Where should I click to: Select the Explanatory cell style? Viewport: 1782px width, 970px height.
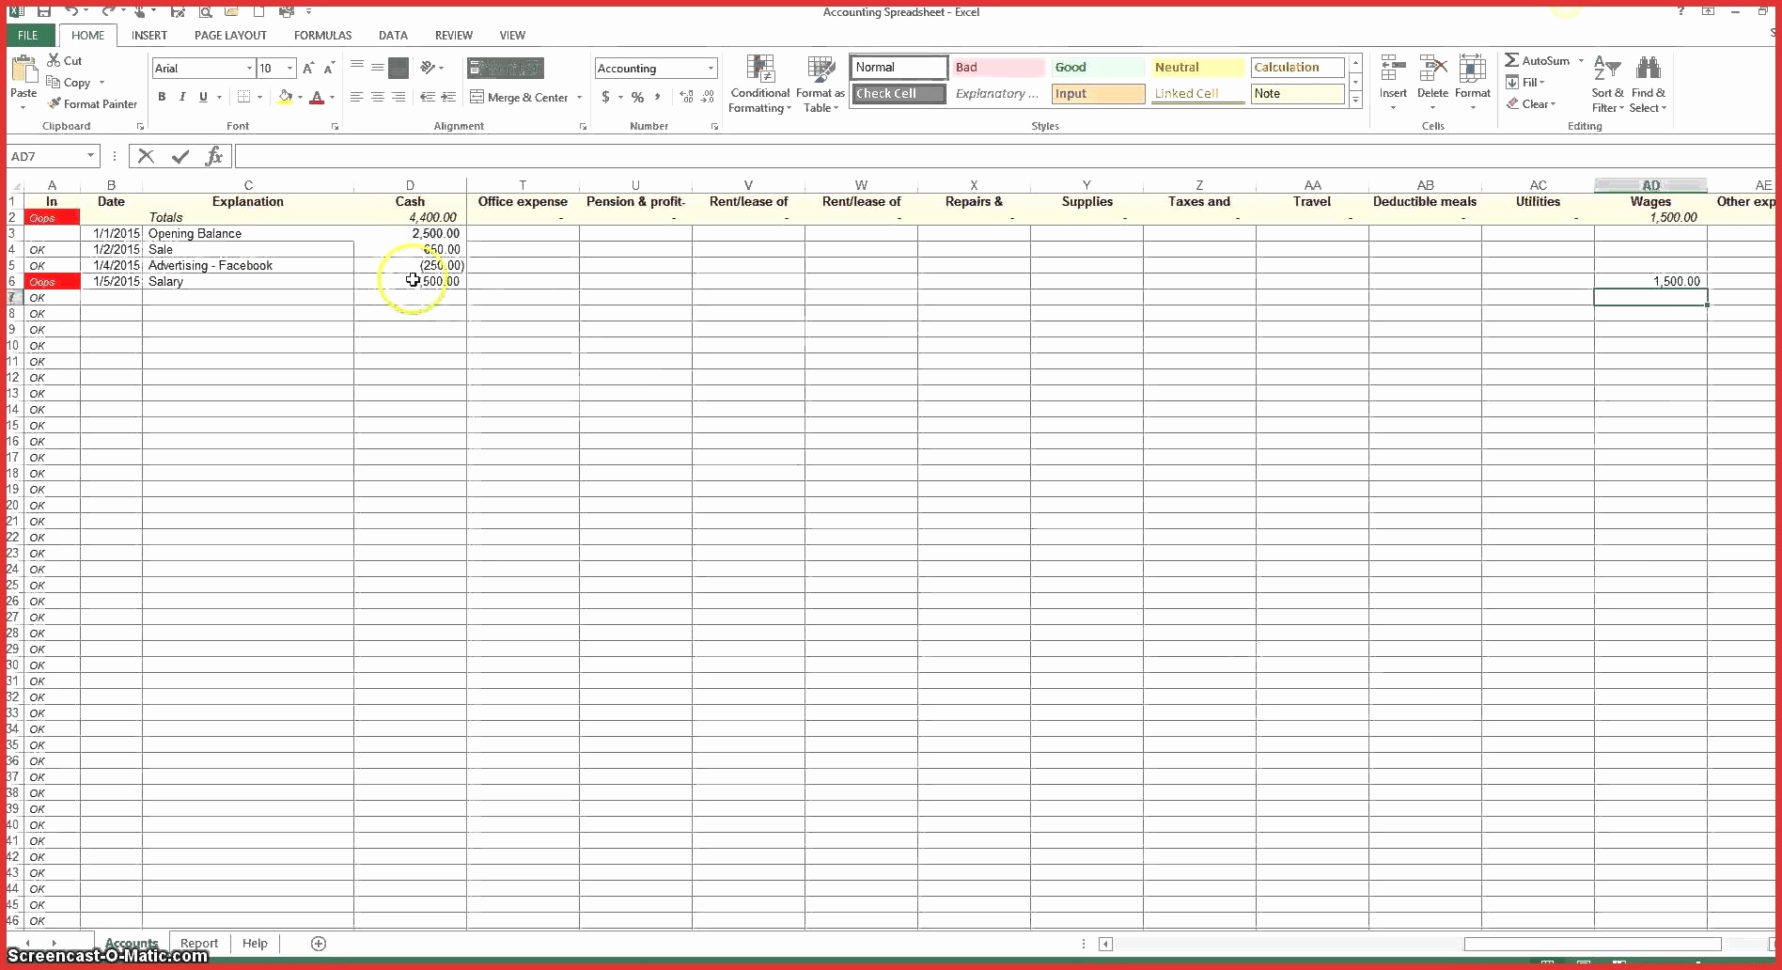point(996,93)
